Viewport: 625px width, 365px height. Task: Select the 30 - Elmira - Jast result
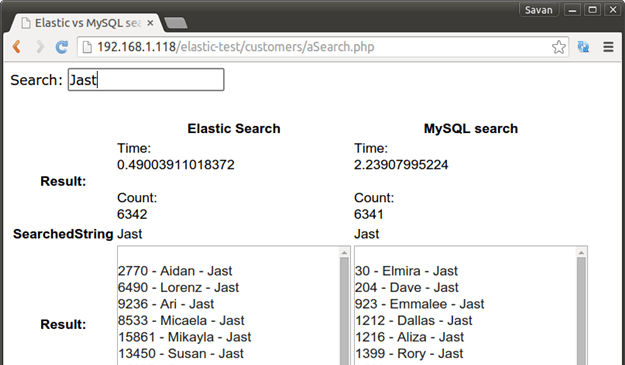coord(406,271)
